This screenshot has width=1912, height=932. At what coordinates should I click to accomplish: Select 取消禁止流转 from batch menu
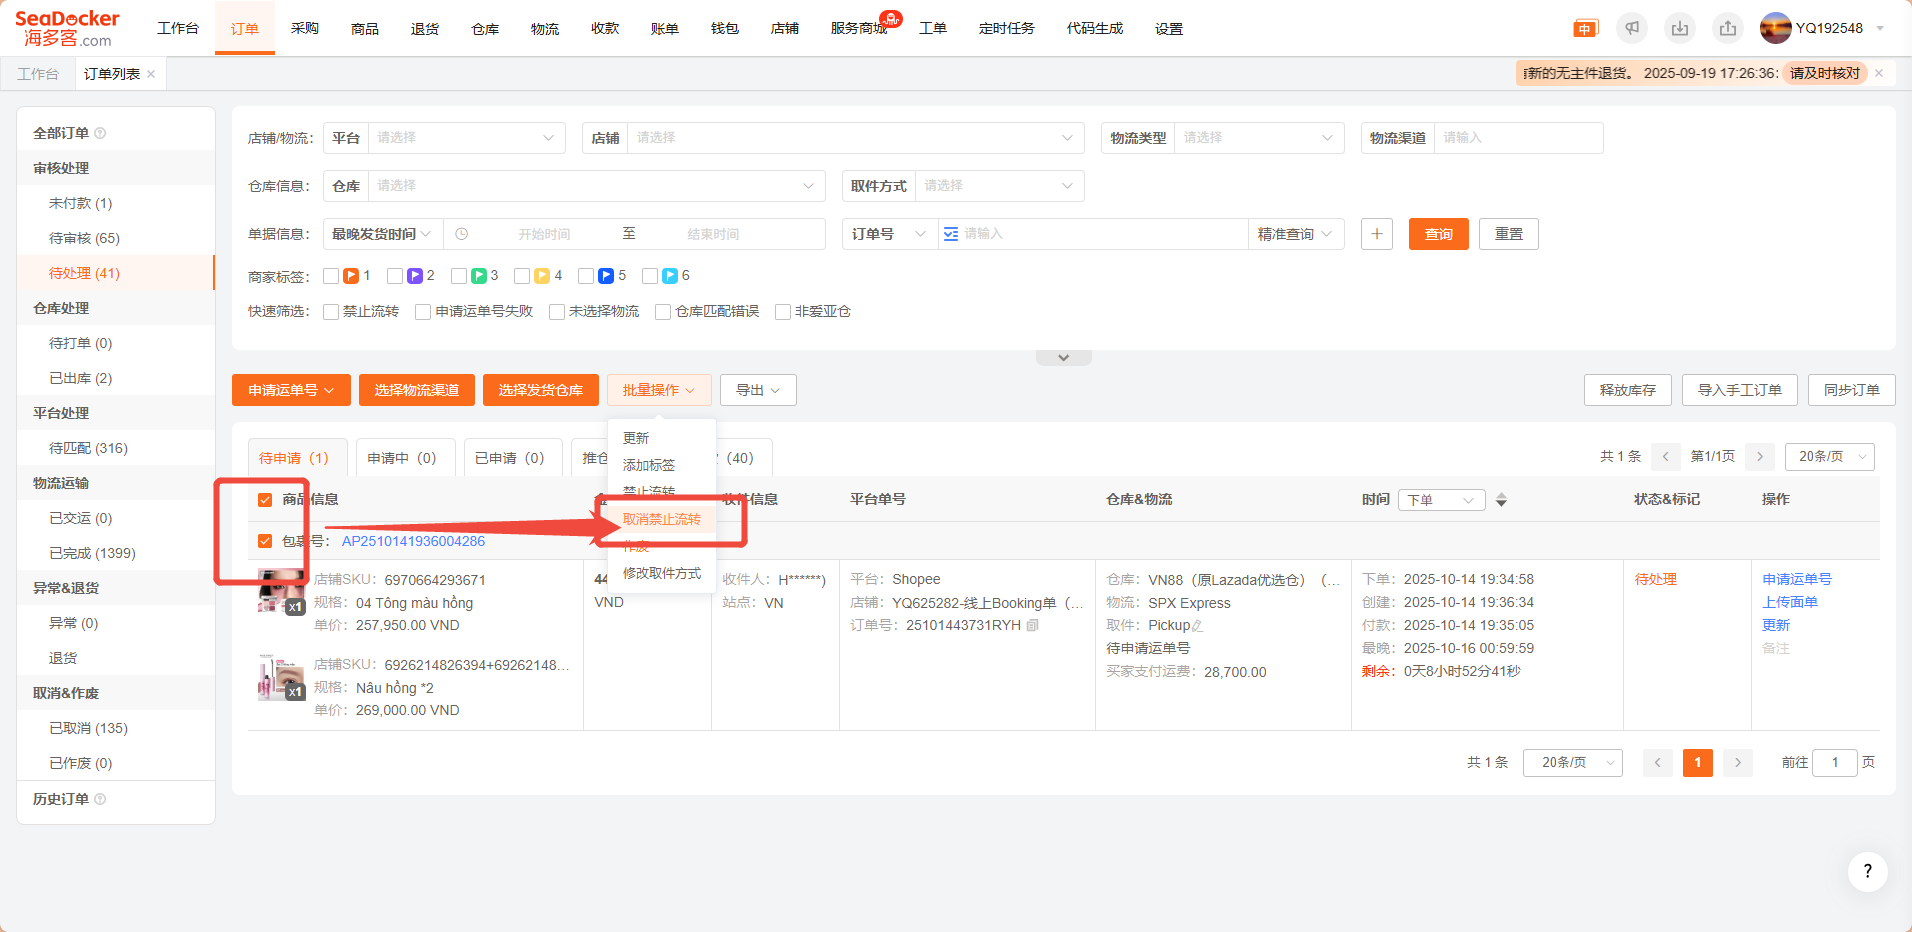[661, 519]
